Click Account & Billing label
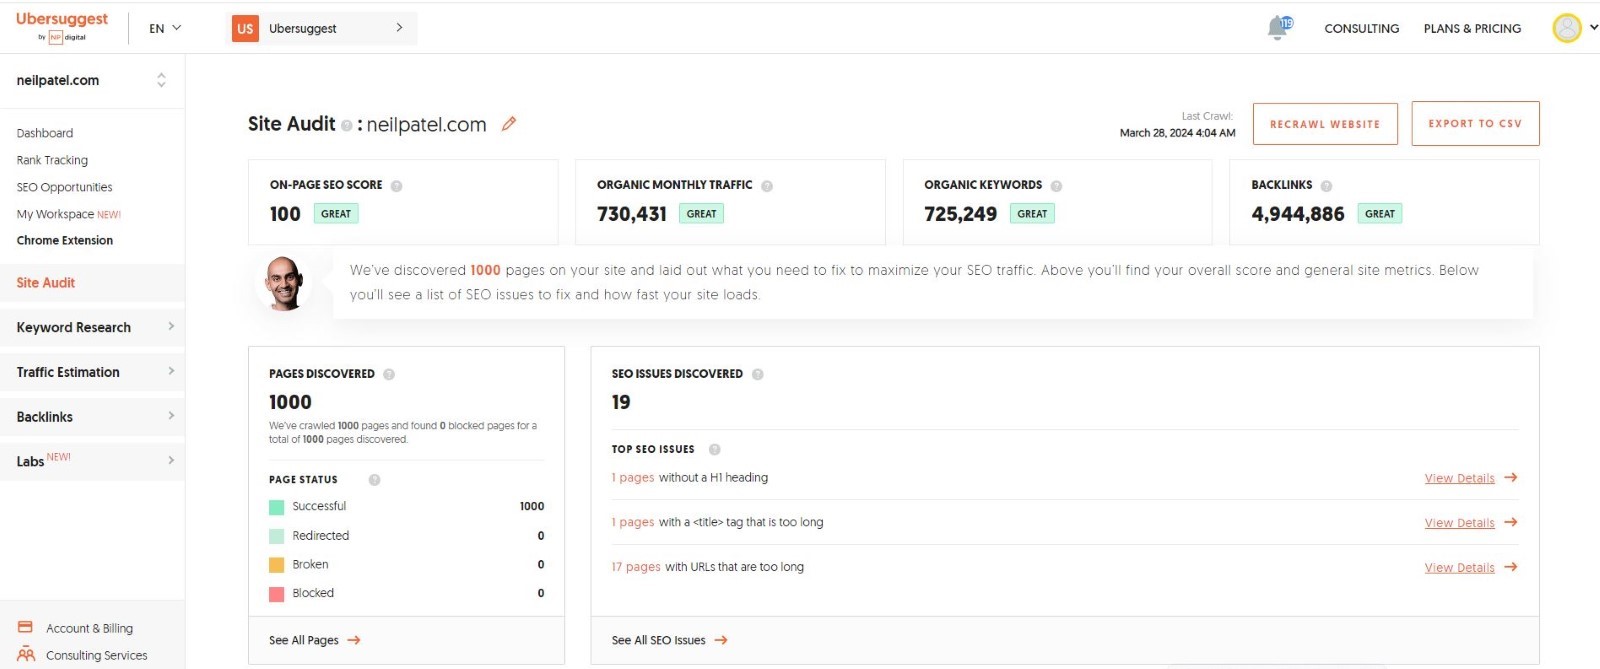1600x669 pixels. (x=90, y=628)
